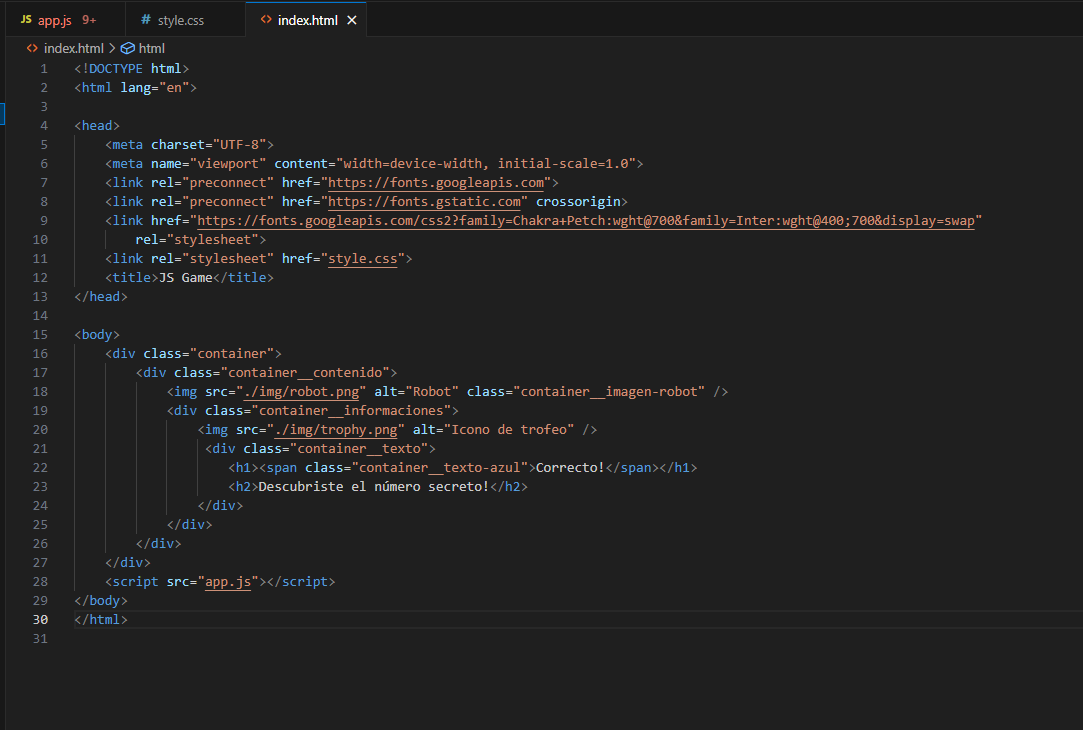The image size is (1083, 730).
Task: Click the CSS hash icon on style.css tab
Action: click(146, 19)
